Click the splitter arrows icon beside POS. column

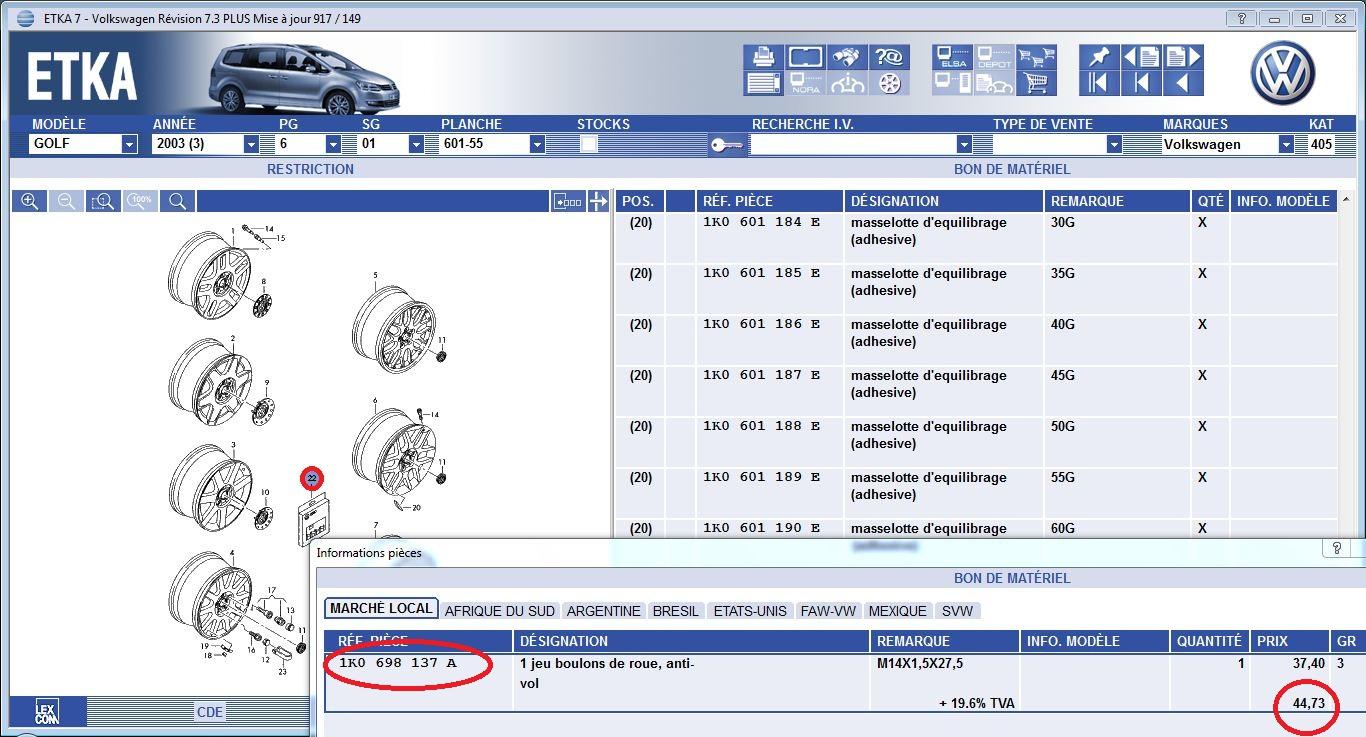(598, 201)
